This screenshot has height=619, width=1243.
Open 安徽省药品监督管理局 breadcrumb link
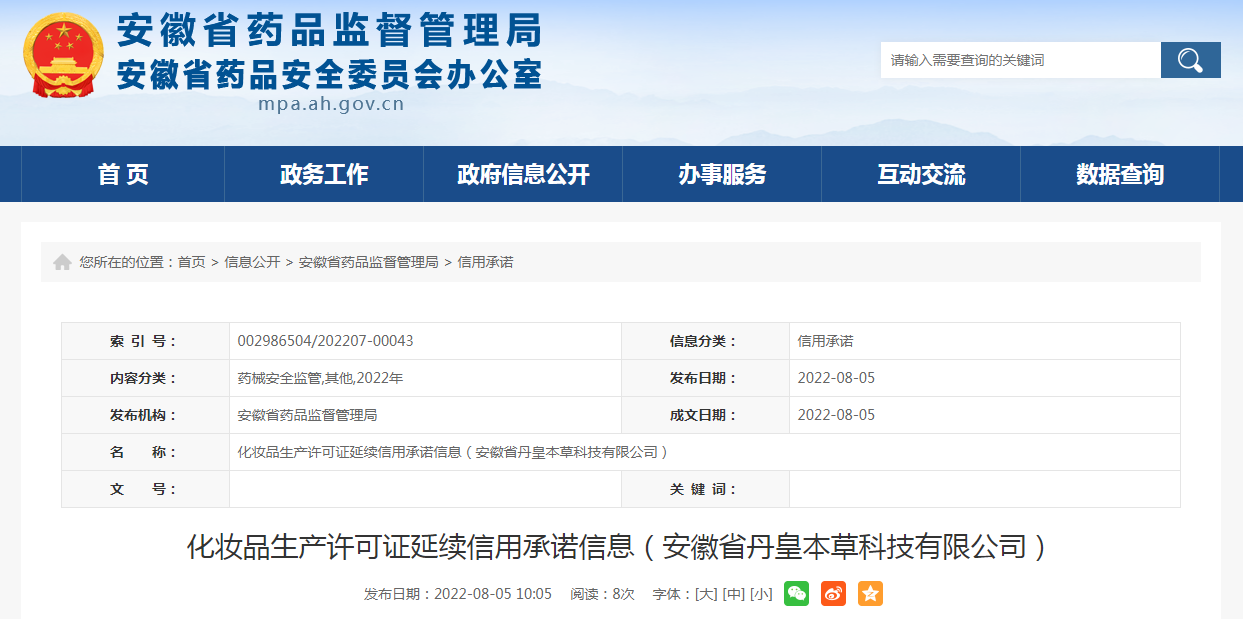(x=369, y=262)
